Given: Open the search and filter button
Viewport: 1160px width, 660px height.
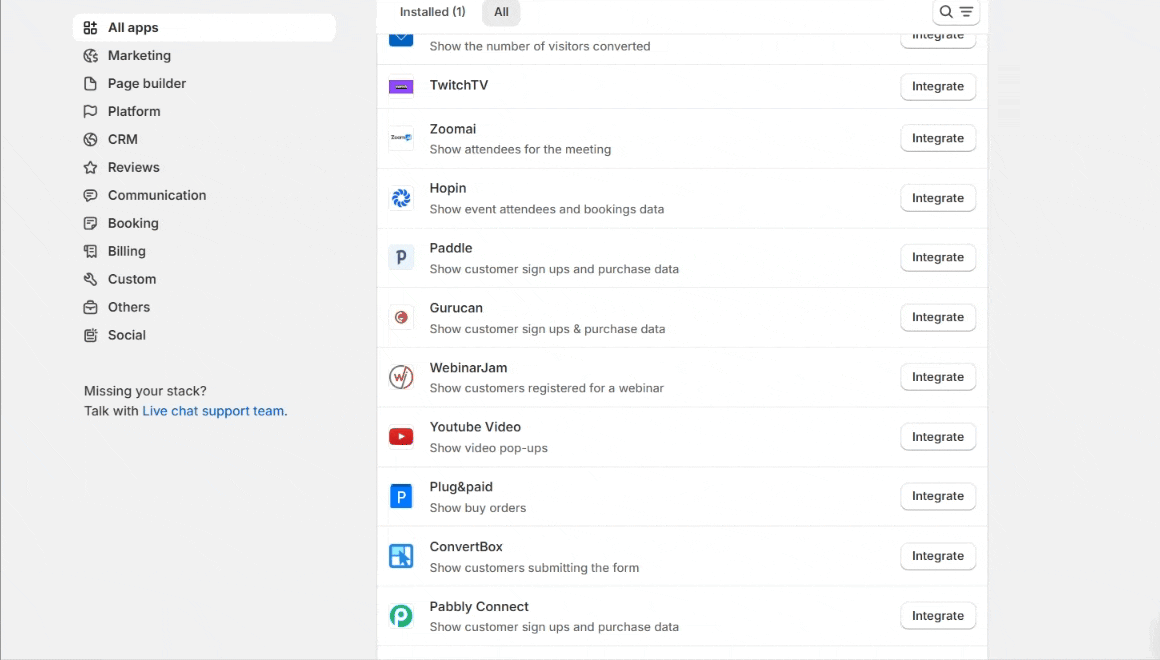Looking at the screenshot, I should click(956, 12).
